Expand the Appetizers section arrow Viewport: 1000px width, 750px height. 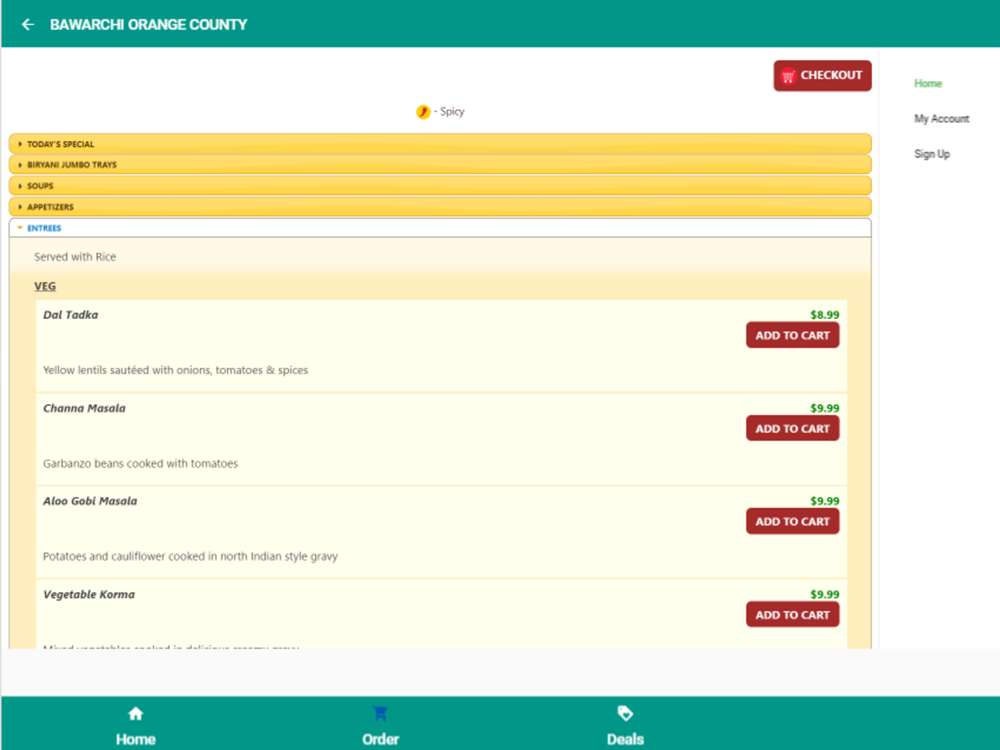point(20,207)
